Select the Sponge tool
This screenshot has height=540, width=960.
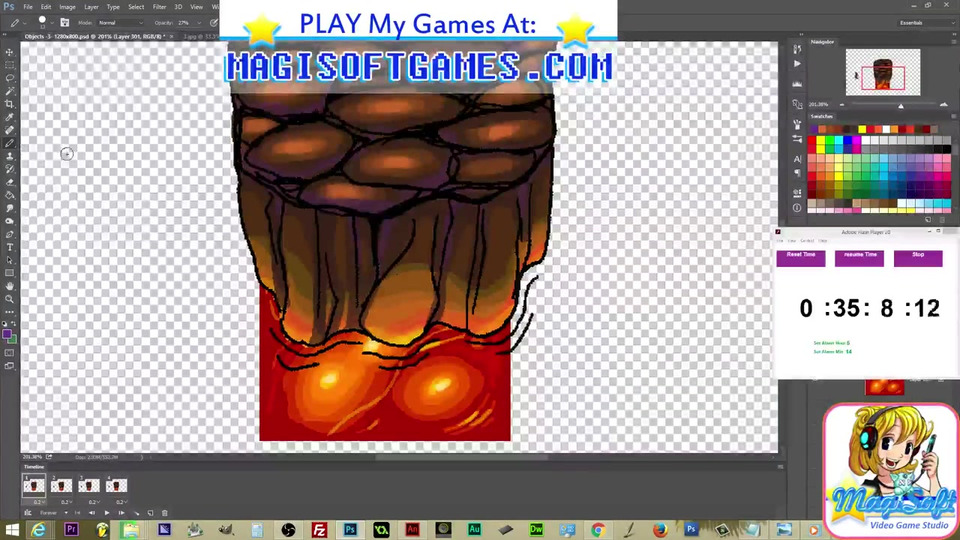pos(9,222)
